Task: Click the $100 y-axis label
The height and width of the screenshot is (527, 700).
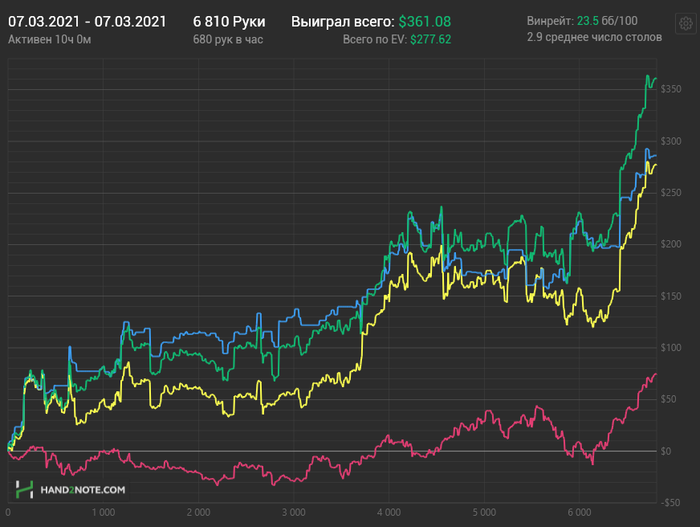Action: click(671, 347)
